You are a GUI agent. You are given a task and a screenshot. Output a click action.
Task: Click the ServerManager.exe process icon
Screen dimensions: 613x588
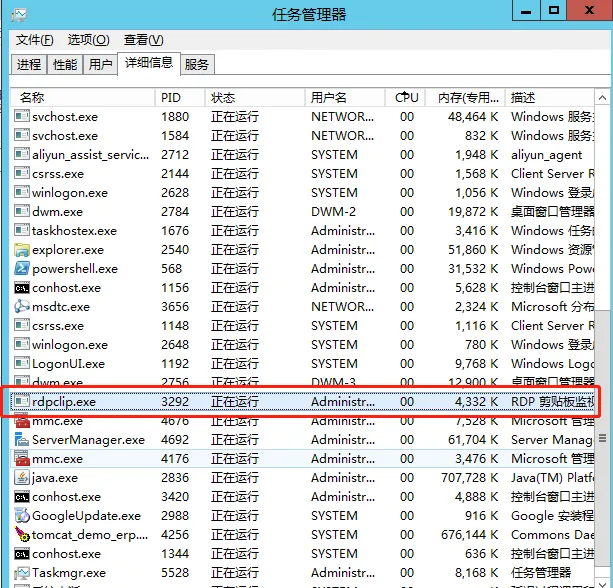[x=22, y=439]
